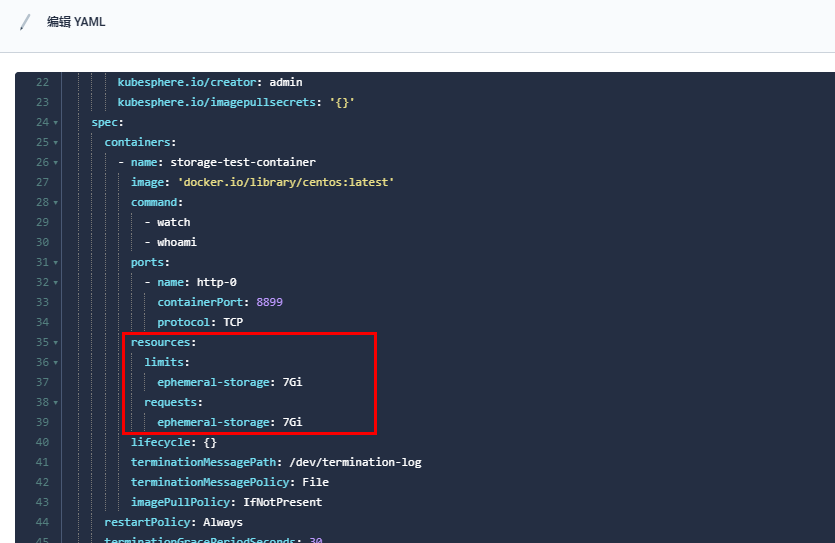Click the pencil icon beside 编辑 YAML
The height and width of the screenshot is (543, 835).
(26, 22)
